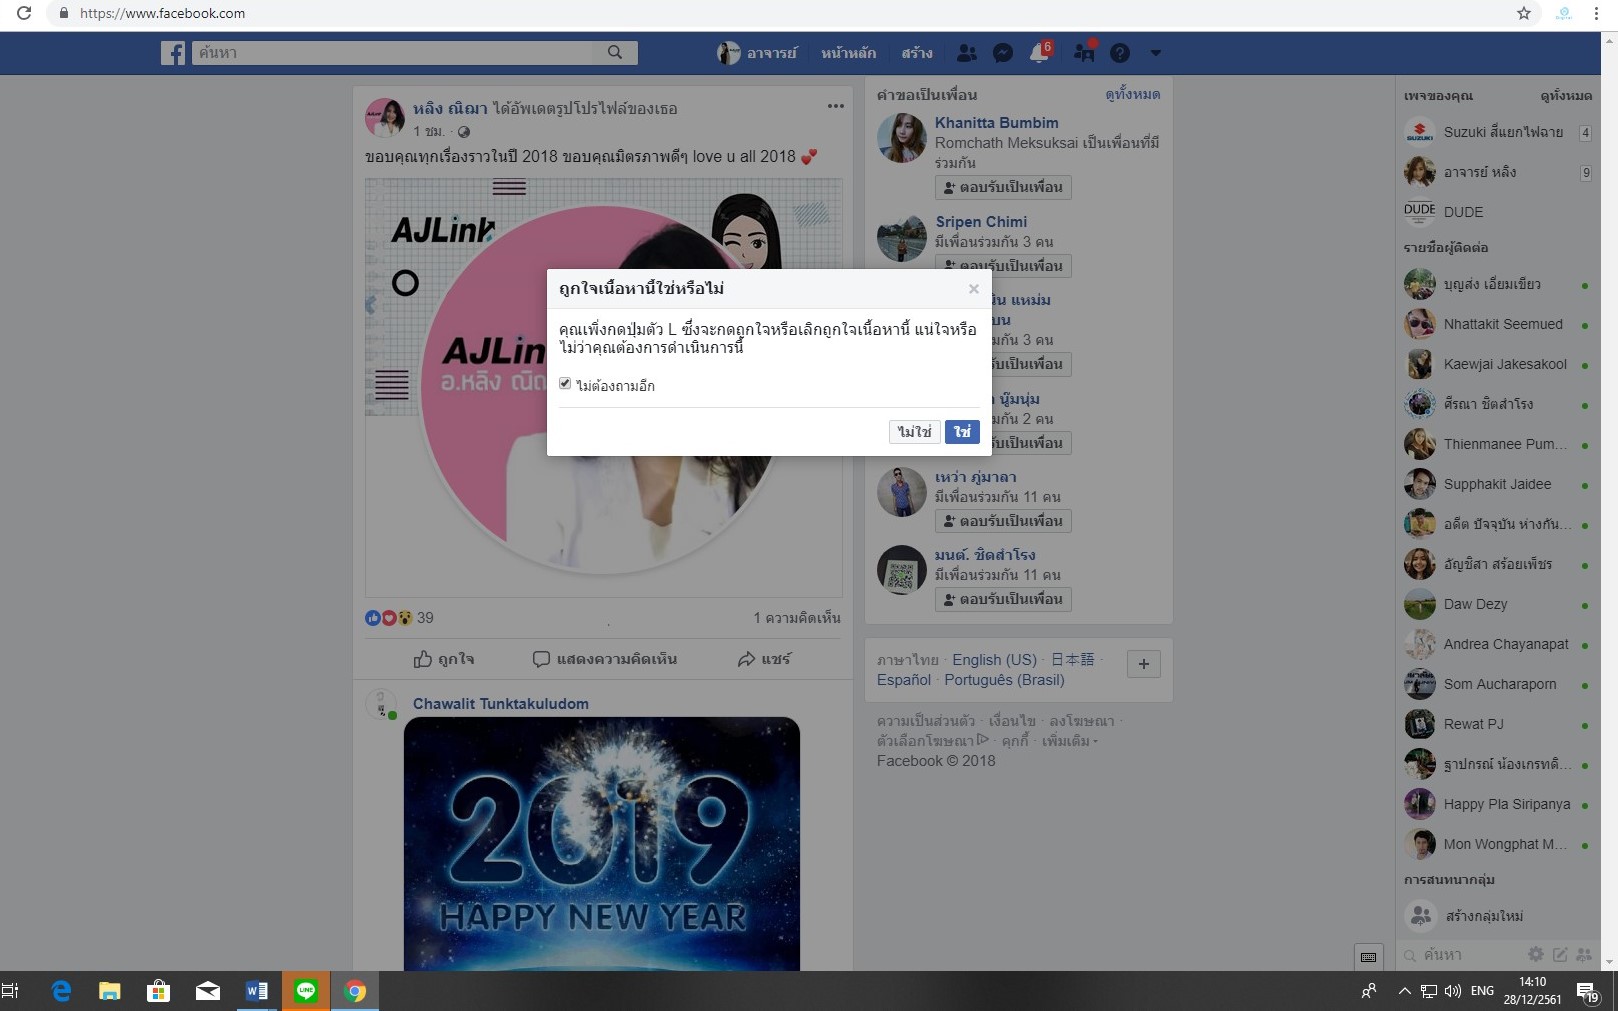This screenshot has height=1011, width=1618.
Task: Open chat with Andrea Chayanapat
Action: [x=1497, y=644]
